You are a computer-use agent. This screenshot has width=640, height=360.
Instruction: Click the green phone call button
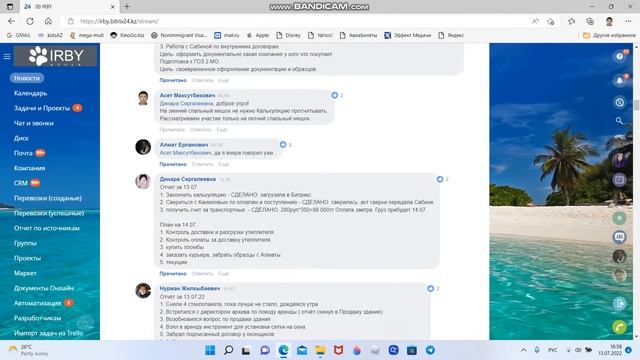pyautogui.click(x=619, y=327)
